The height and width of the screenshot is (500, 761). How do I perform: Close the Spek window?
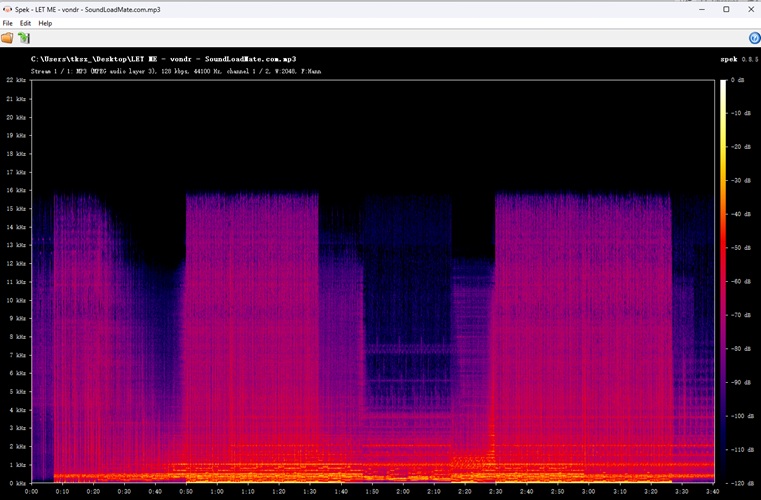point(750,9)
